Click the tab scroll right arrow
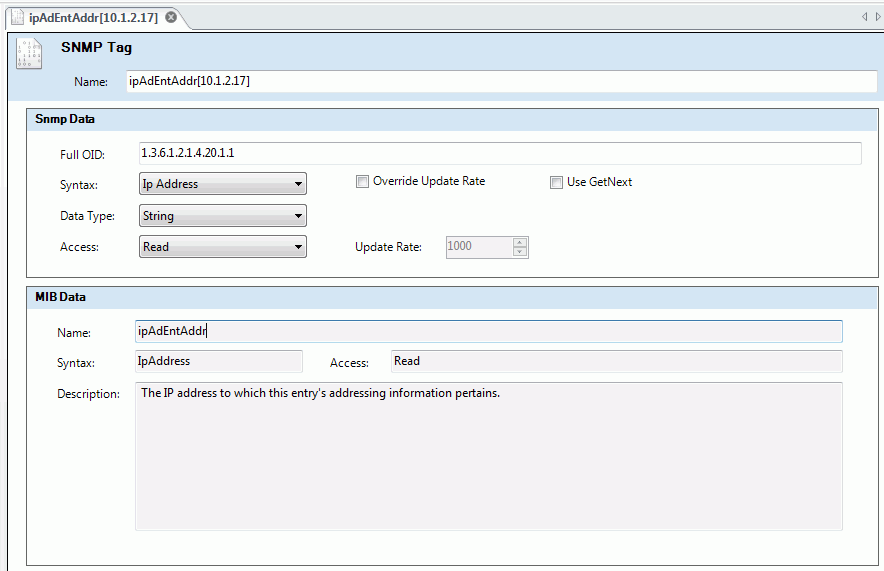Viewport: 884px width, 571px height. point(878,17)
